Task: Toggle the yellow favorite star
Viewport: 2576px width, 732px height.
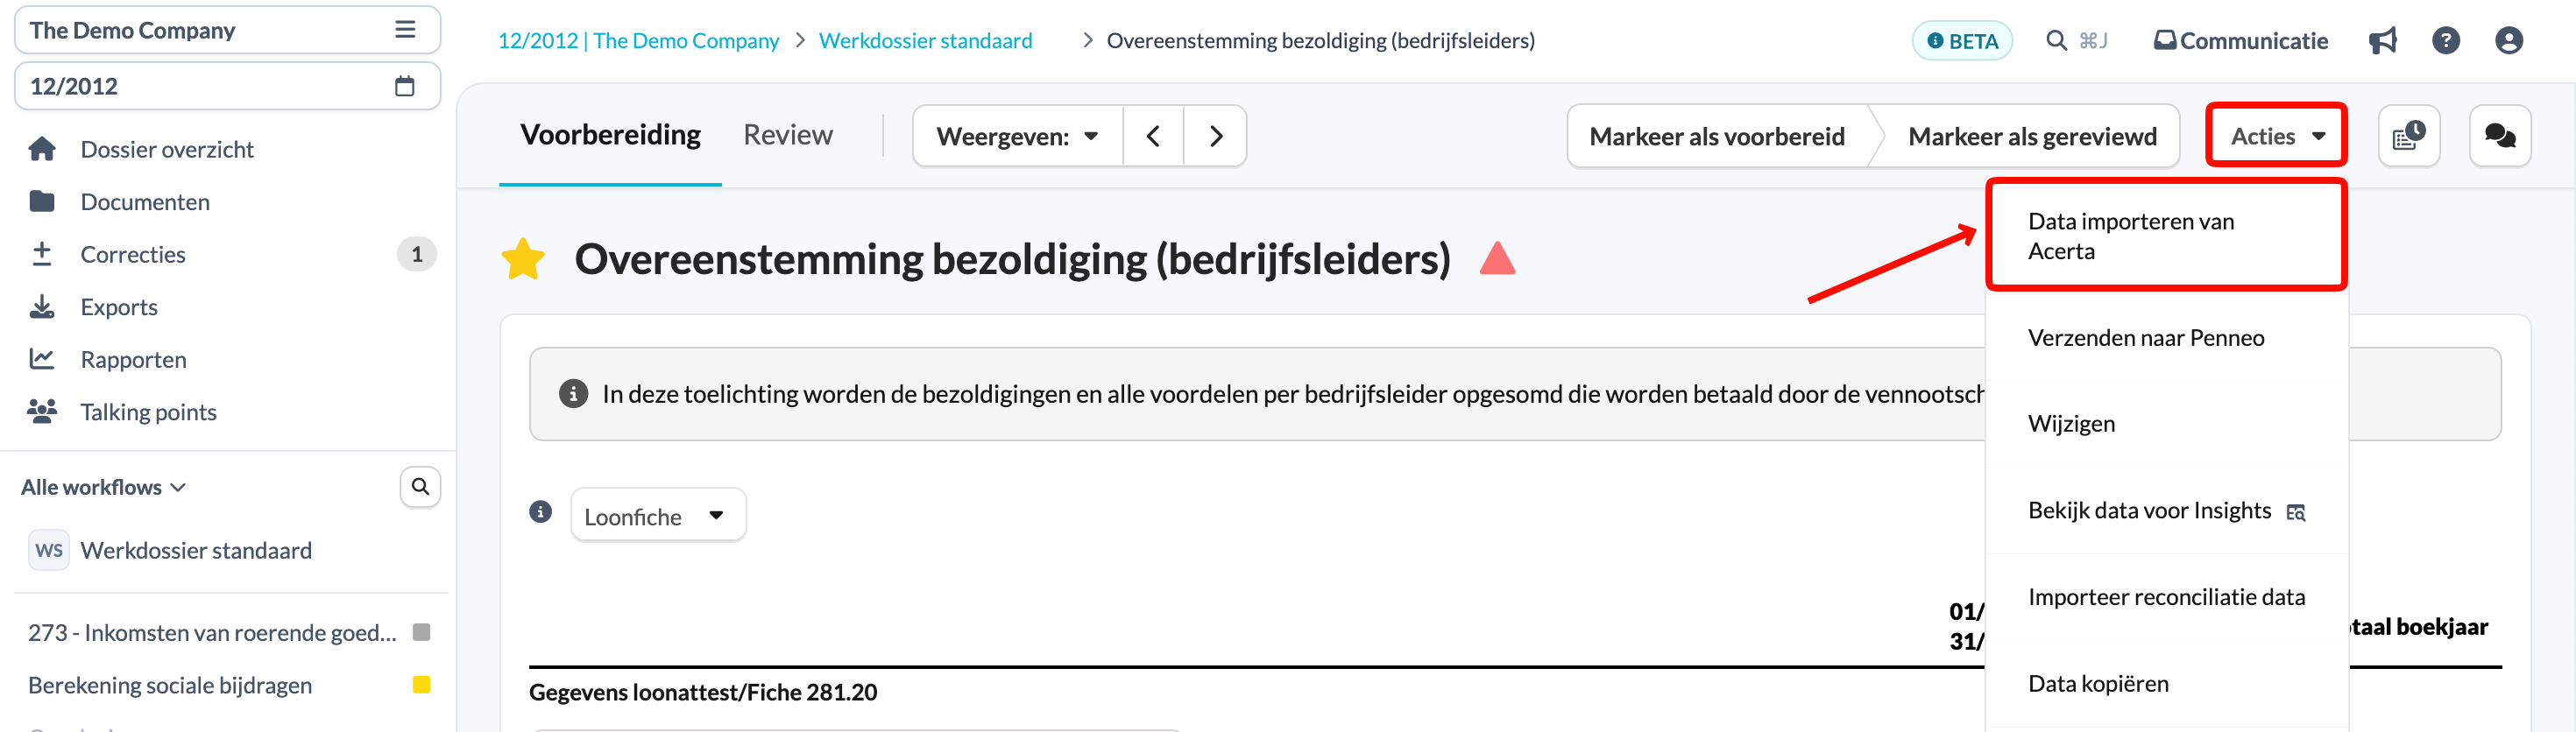Action: (523, 259)
